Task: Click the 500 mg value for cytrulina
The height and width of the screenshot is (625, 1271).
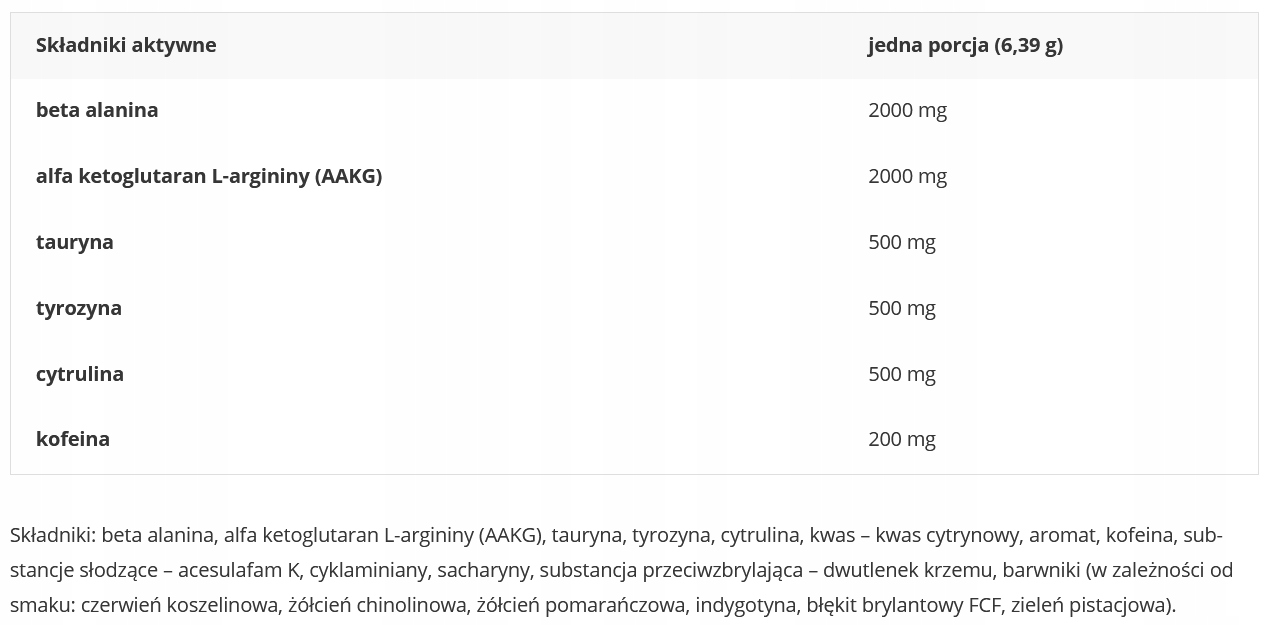Action: (x=902, y=374)
